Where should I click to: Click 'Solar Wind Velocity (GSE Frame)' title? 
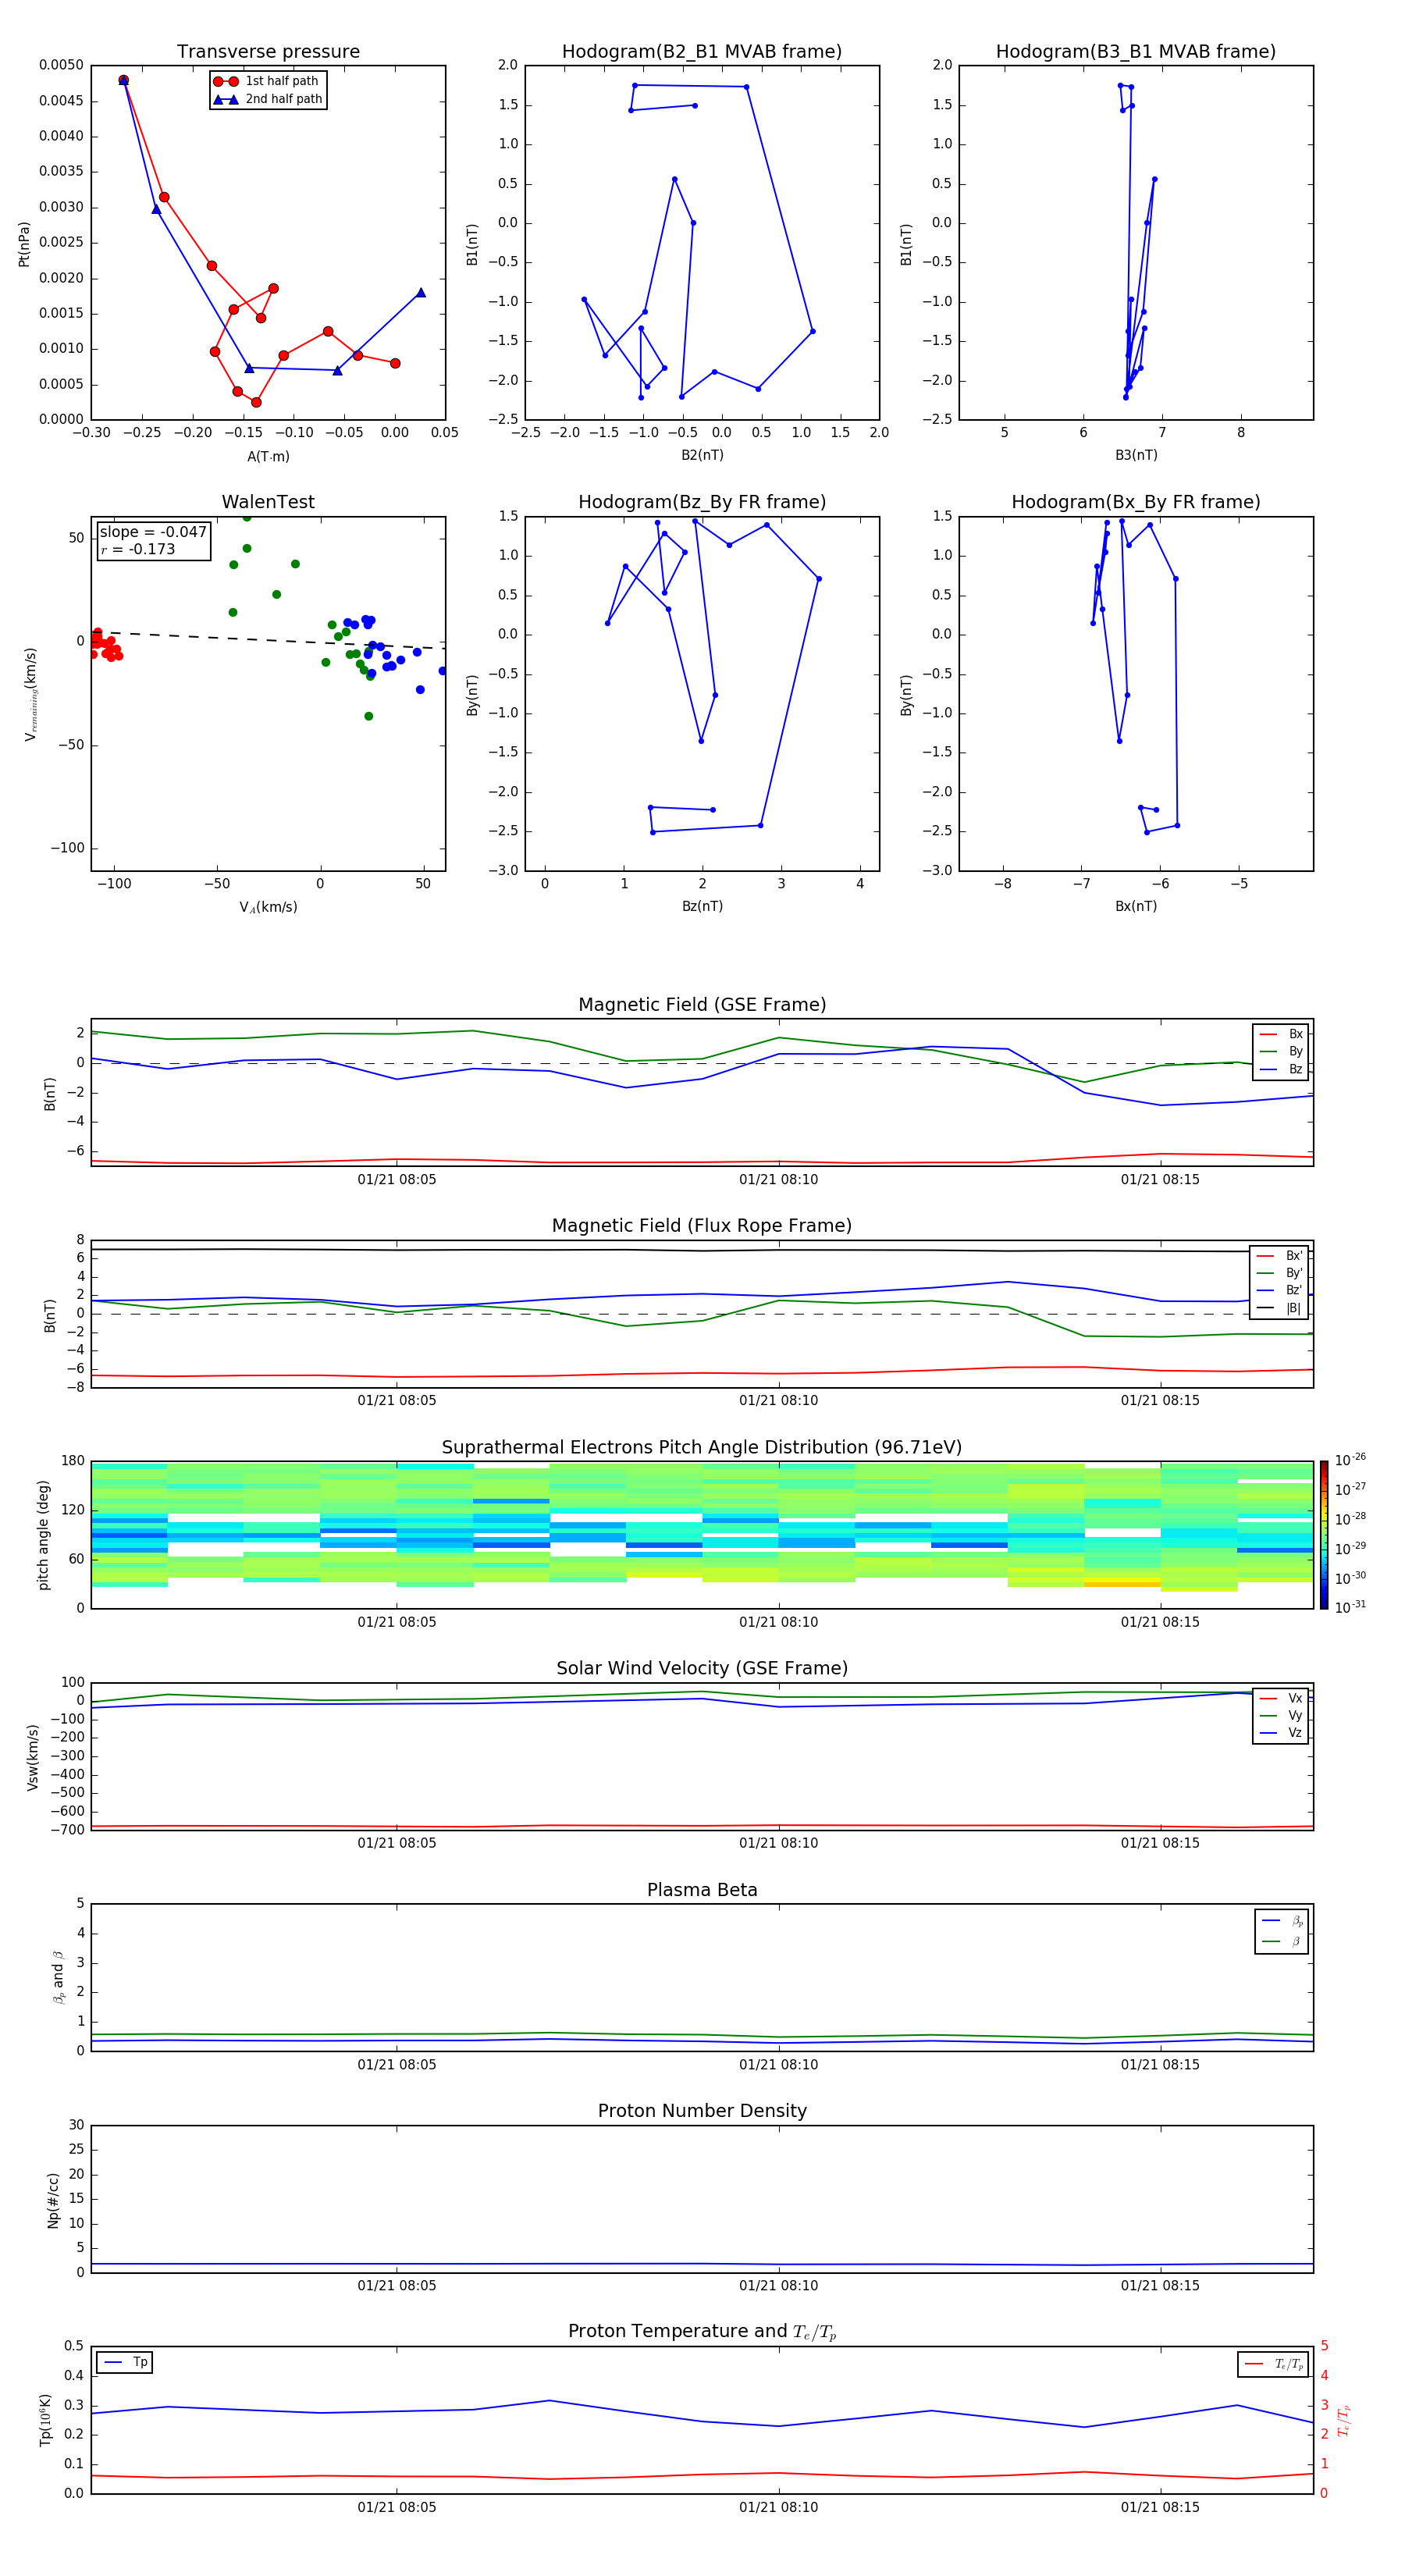click(x=702, y=1668)
